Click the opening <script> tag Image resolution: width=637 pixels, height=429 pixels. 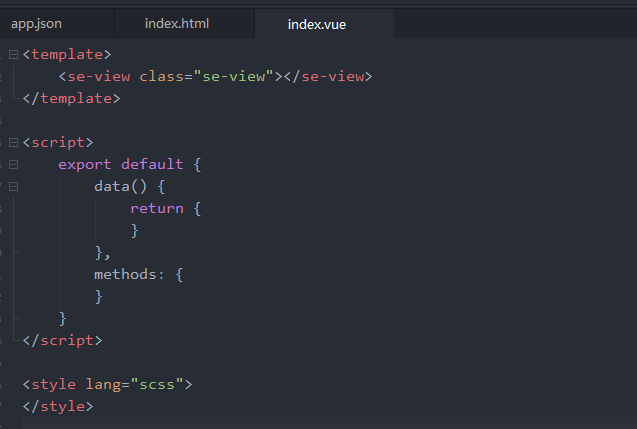[58, 143]
